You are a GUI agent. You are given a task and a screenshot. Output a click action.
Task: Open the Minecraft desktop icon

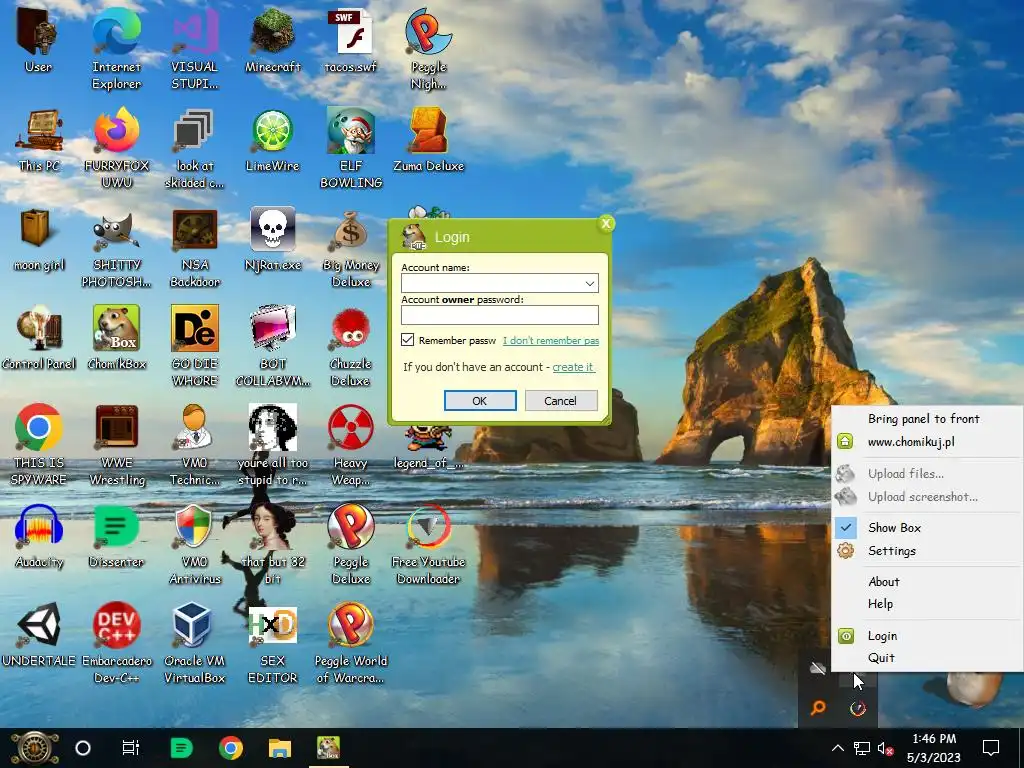point(272,33)
